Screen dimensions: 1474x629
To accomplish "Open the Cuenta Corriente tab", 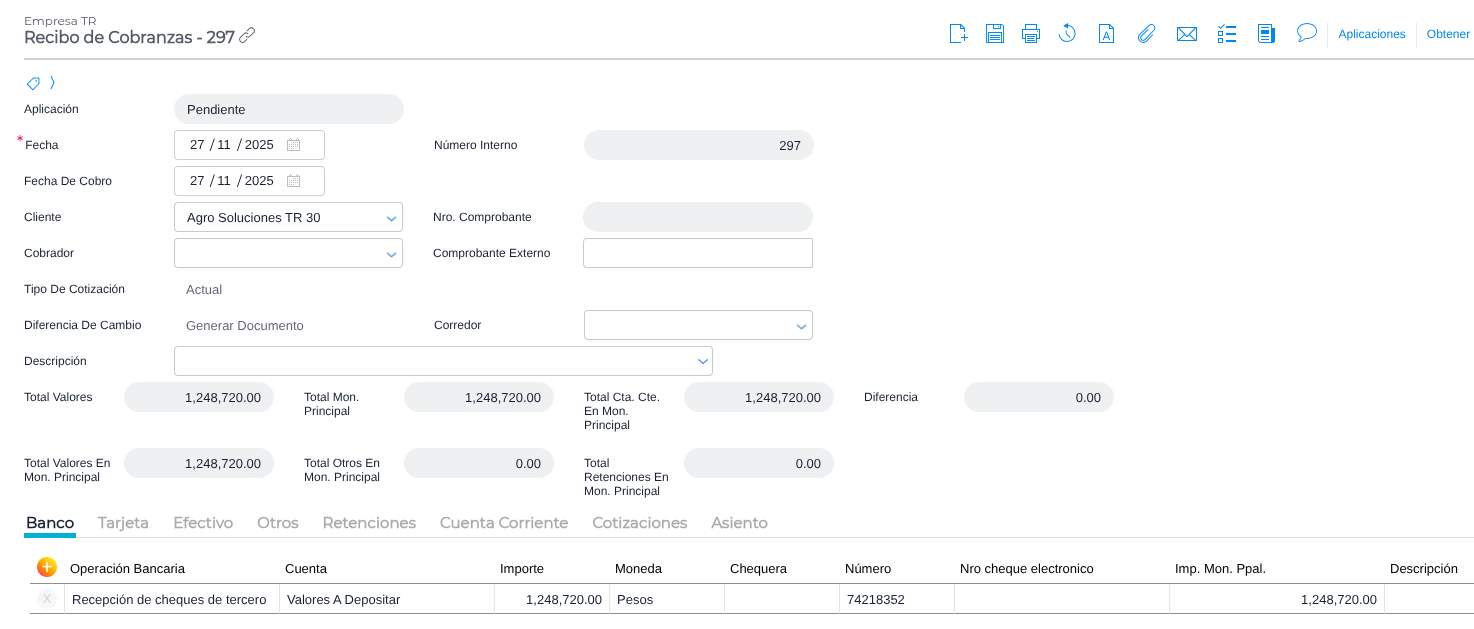I will pos(503,523).
